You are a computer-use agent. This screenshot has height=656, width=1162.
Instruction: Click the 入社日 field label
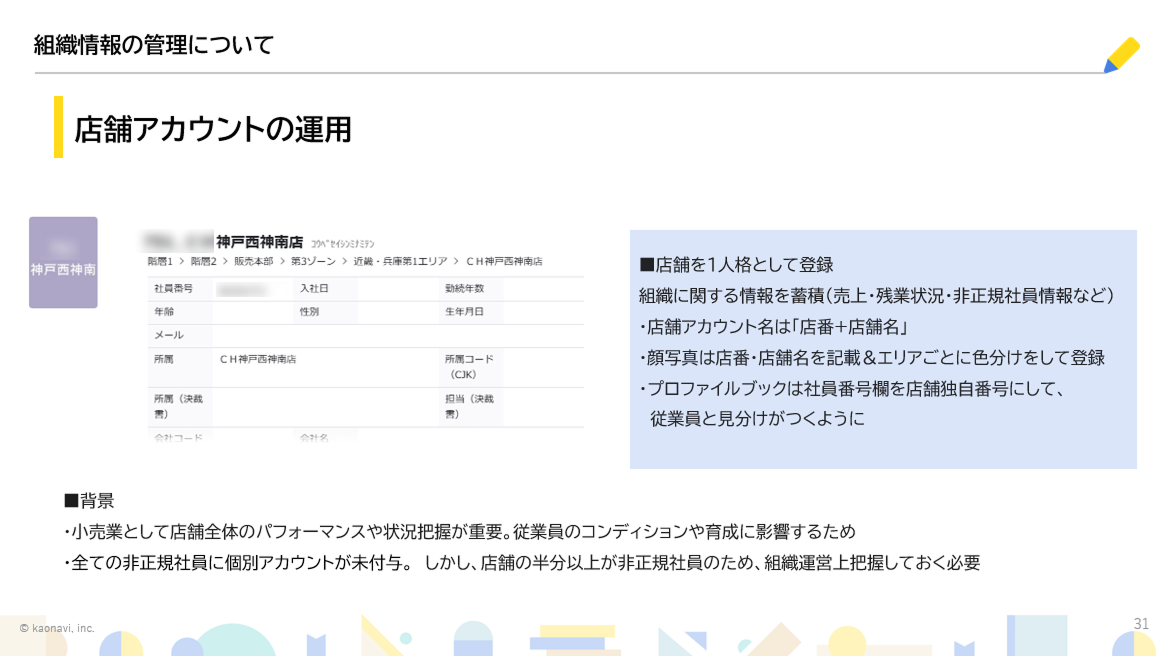[314, 288]
